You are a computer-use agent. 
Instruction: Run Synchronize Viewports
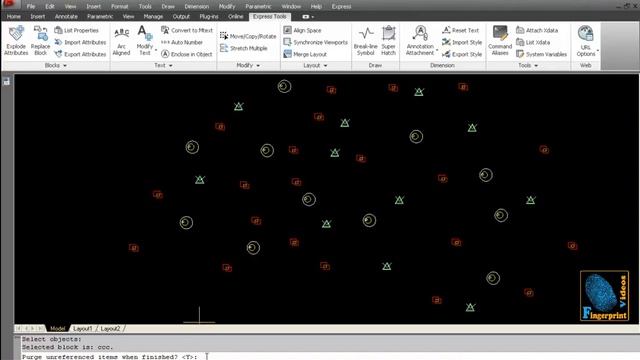316,42
